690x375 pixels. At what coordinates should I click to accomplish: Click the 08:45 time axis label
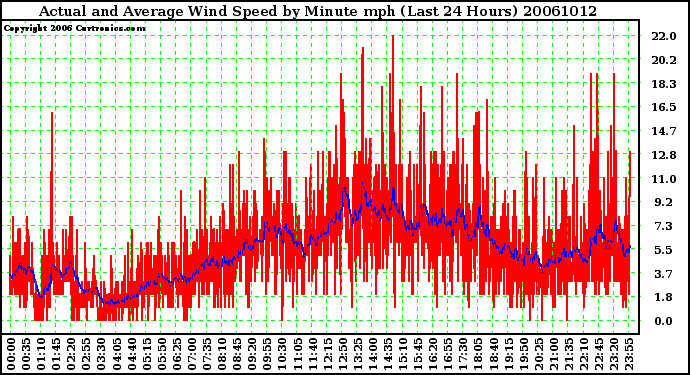click(x=237, y=354)
